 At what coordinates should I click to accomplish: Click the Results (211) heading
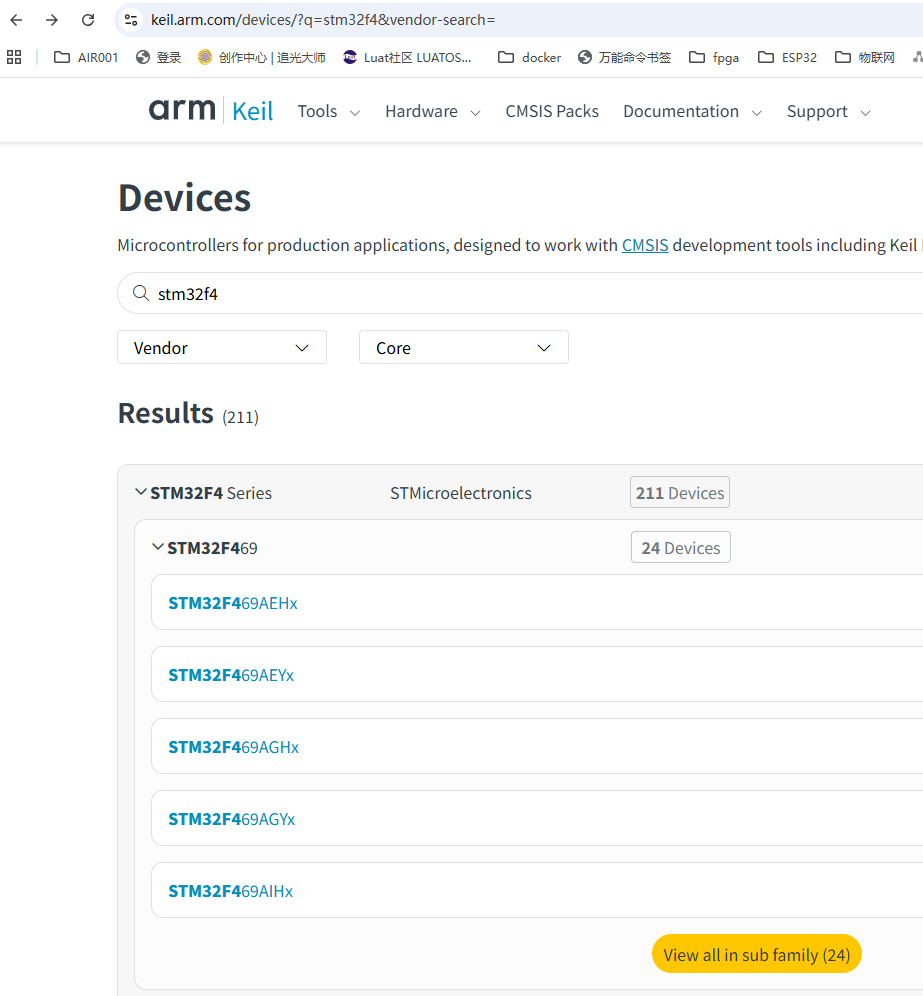188,414
